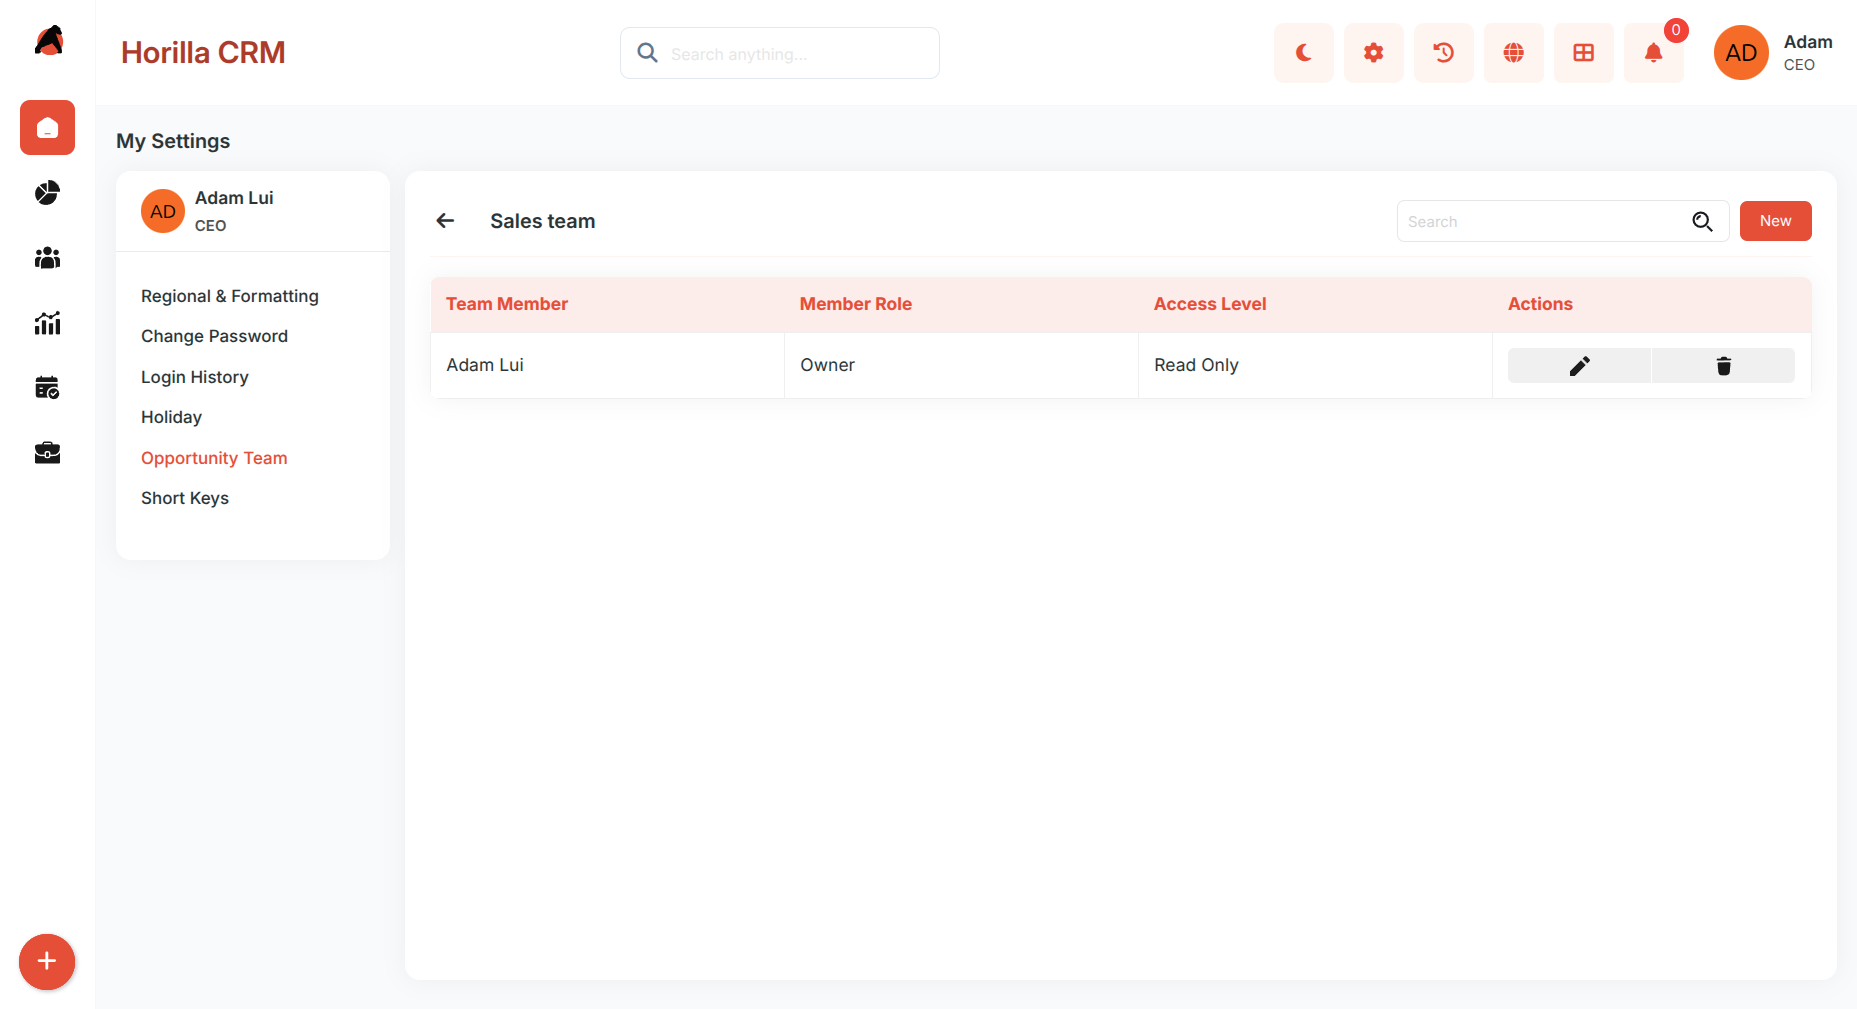The image size is (1857, 1009).
Task: Open Holiday settings
Action: coord(171,417)
